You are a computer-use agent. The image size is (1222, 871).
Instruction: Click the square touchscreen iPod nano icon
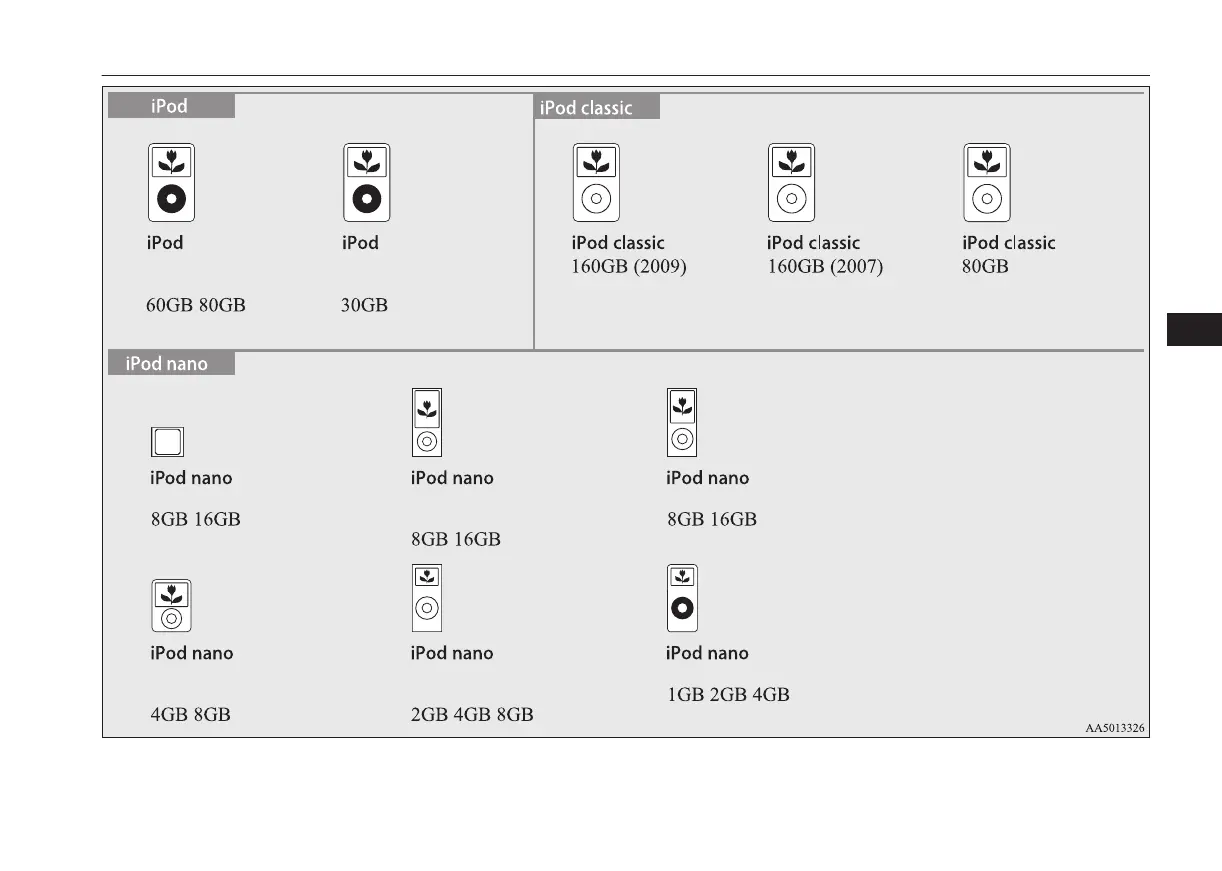point(168,442)
